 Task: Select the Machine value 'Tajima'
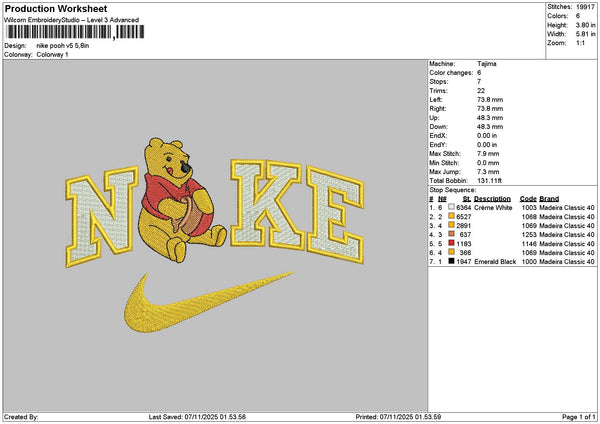click(x=487, y=64)
